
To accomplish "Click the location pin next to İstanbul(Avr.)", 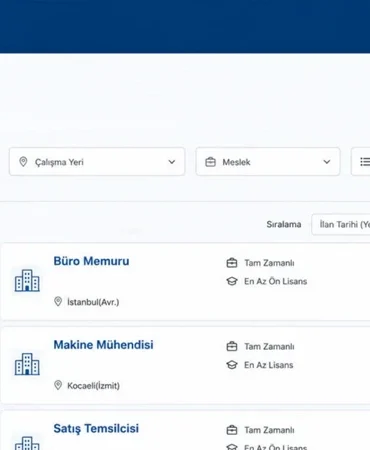I will (58, 302).
